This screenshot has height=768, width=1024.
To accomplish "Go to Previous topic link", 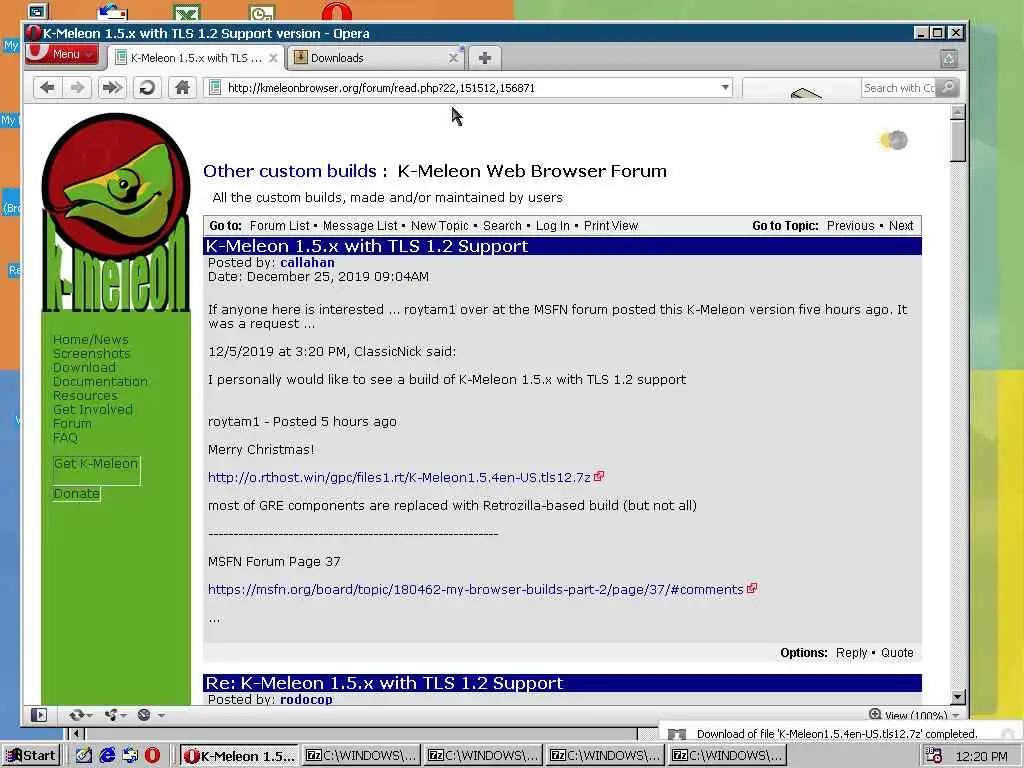I will [x=850, y=225].
